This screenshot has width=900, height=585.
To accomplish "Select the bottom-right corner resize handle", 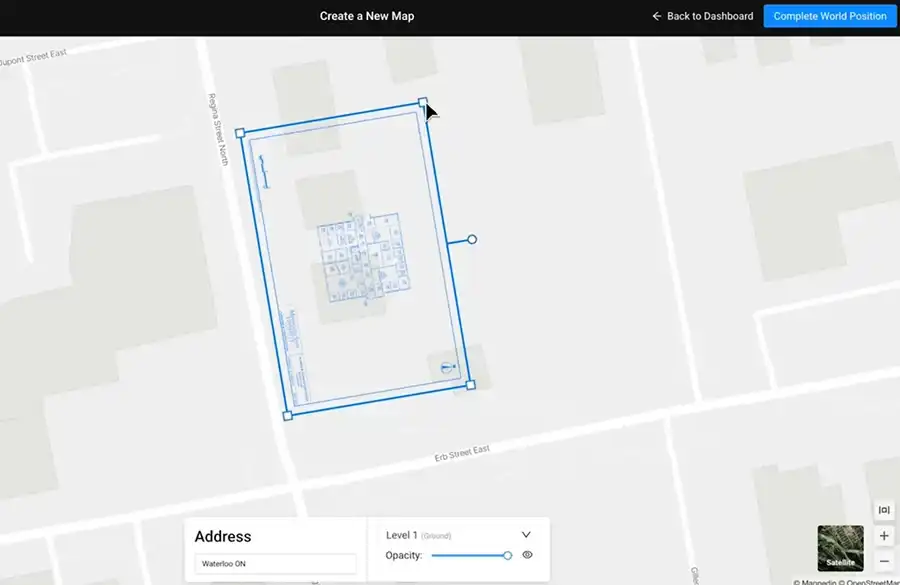I will (470, 385).
